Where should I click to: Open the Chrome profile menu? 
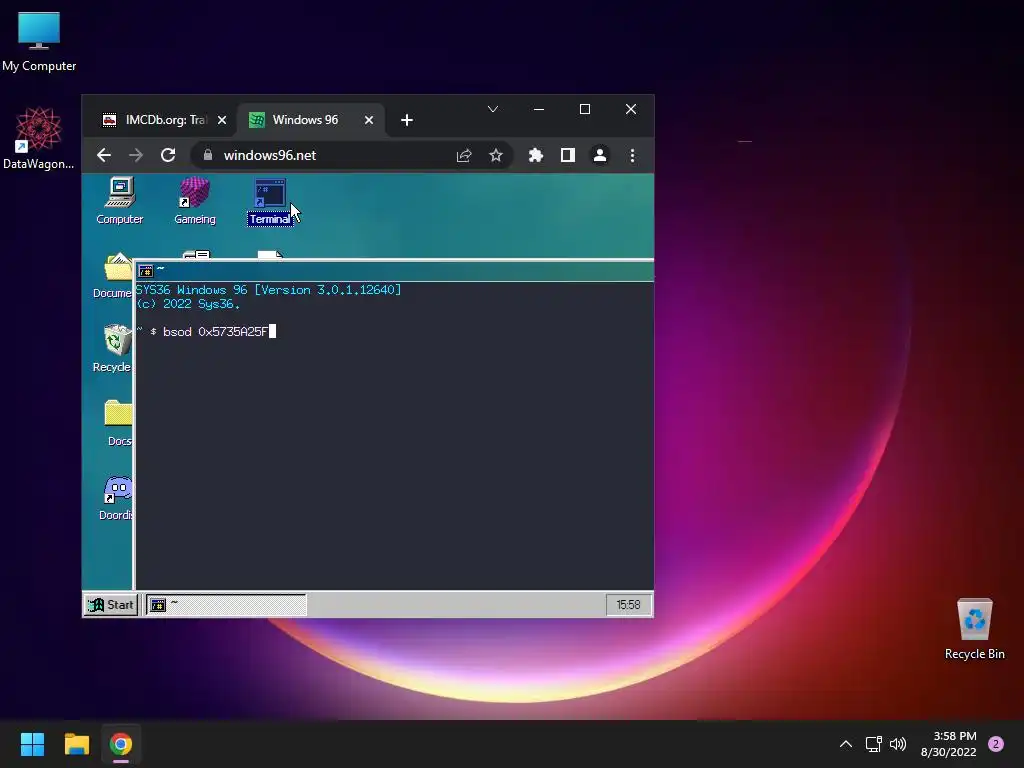click(x=600, y=155)
